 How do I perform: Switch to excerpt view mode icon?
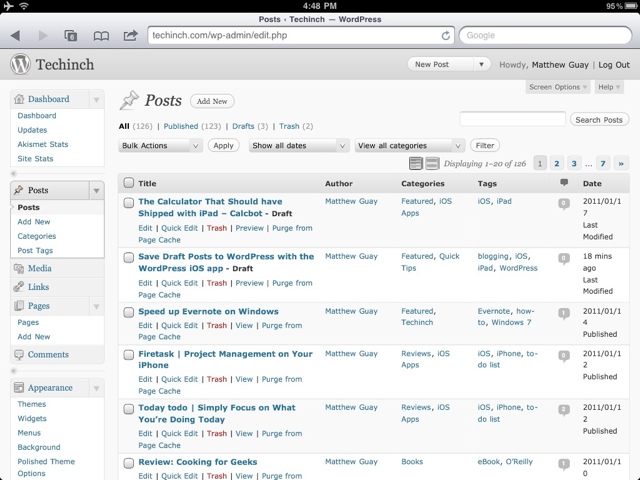coord(432,163)
